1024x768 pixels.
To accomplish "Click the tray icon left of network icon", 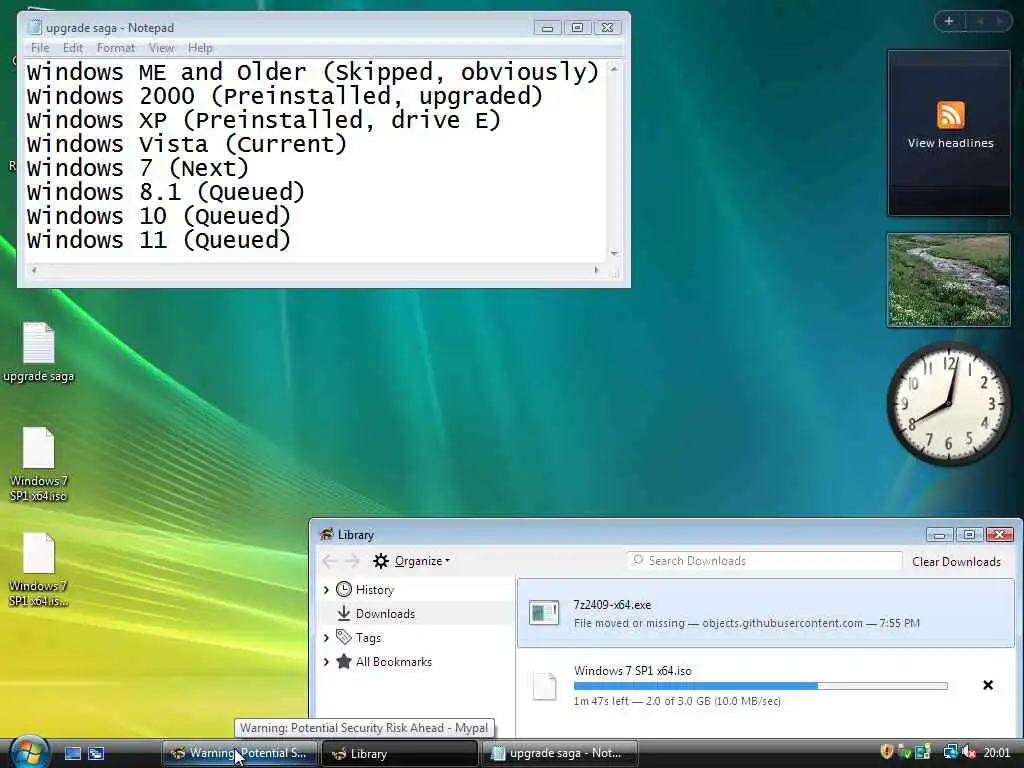I will [x=923, y=752].
